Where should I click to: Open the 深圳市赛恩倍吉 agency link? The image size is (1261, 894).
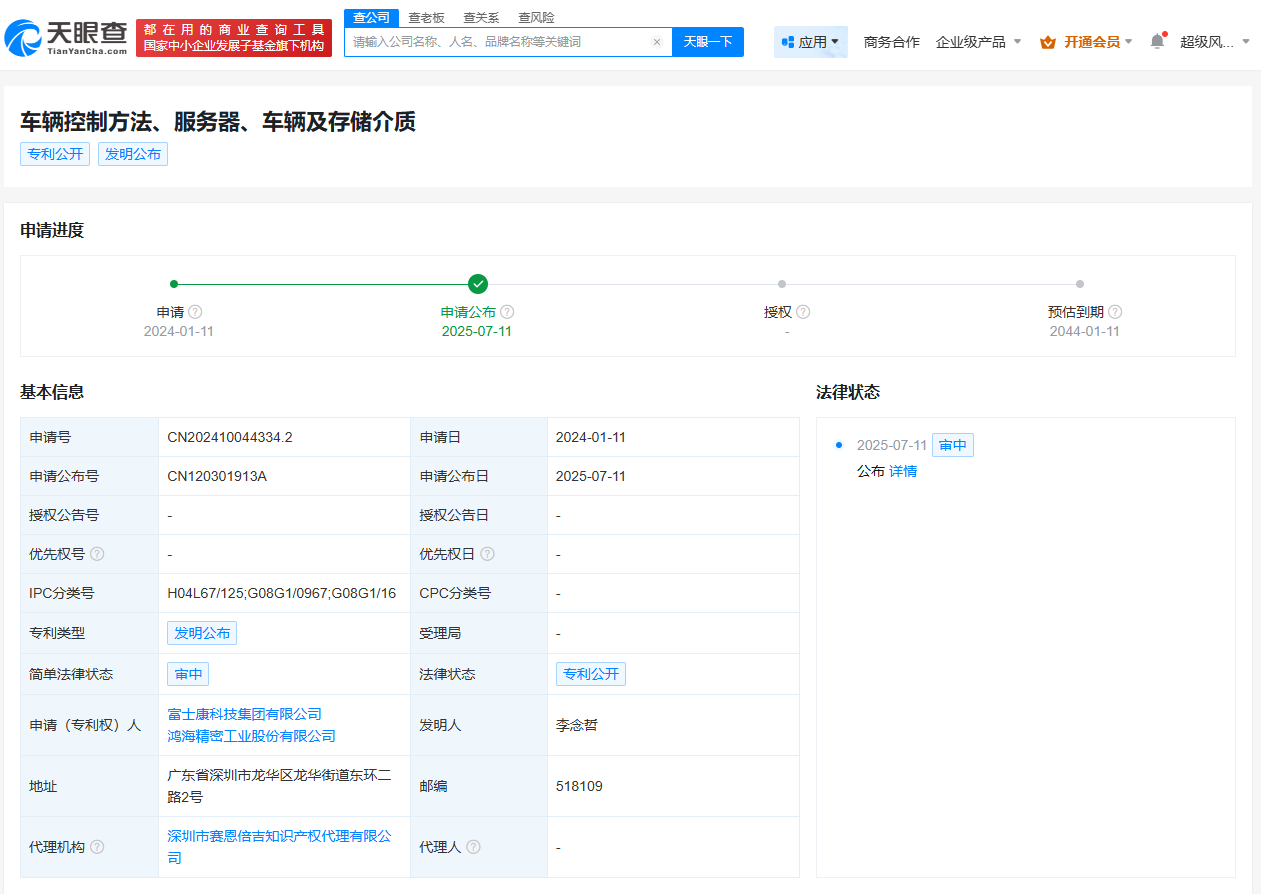pyautogui.click(x=279, y=847)
